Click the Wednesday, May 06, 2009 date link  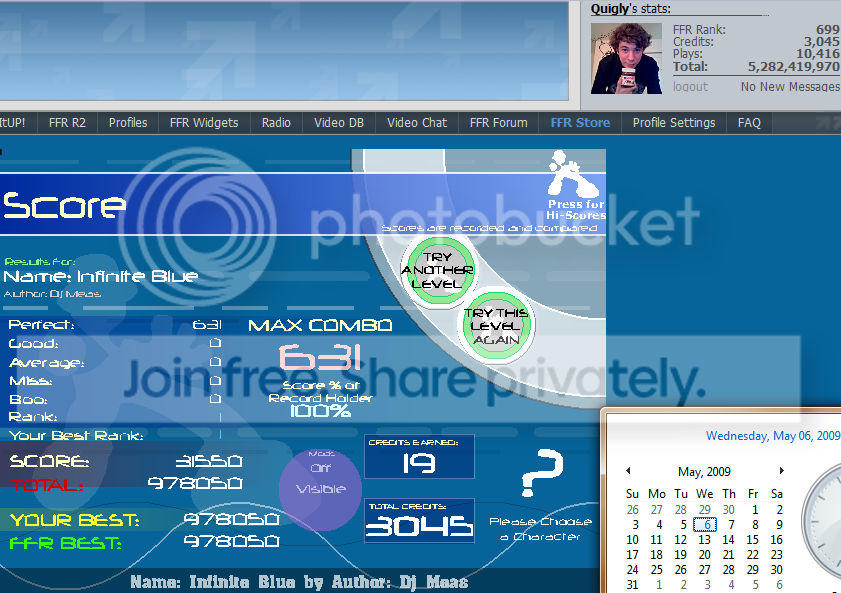tap(772, 436)
